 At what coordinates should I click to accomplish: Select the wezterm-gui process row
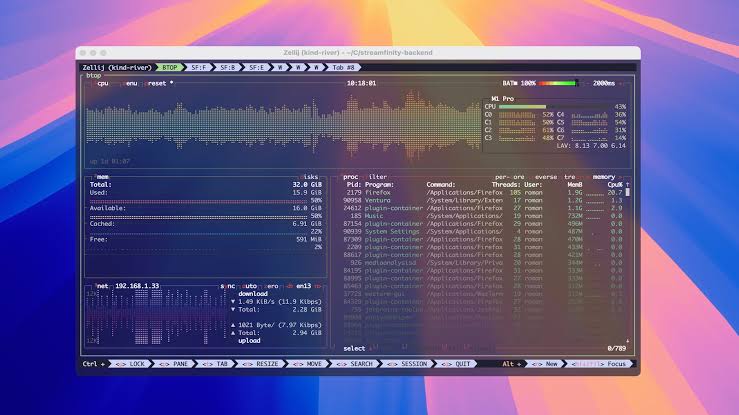click(483, 294)
